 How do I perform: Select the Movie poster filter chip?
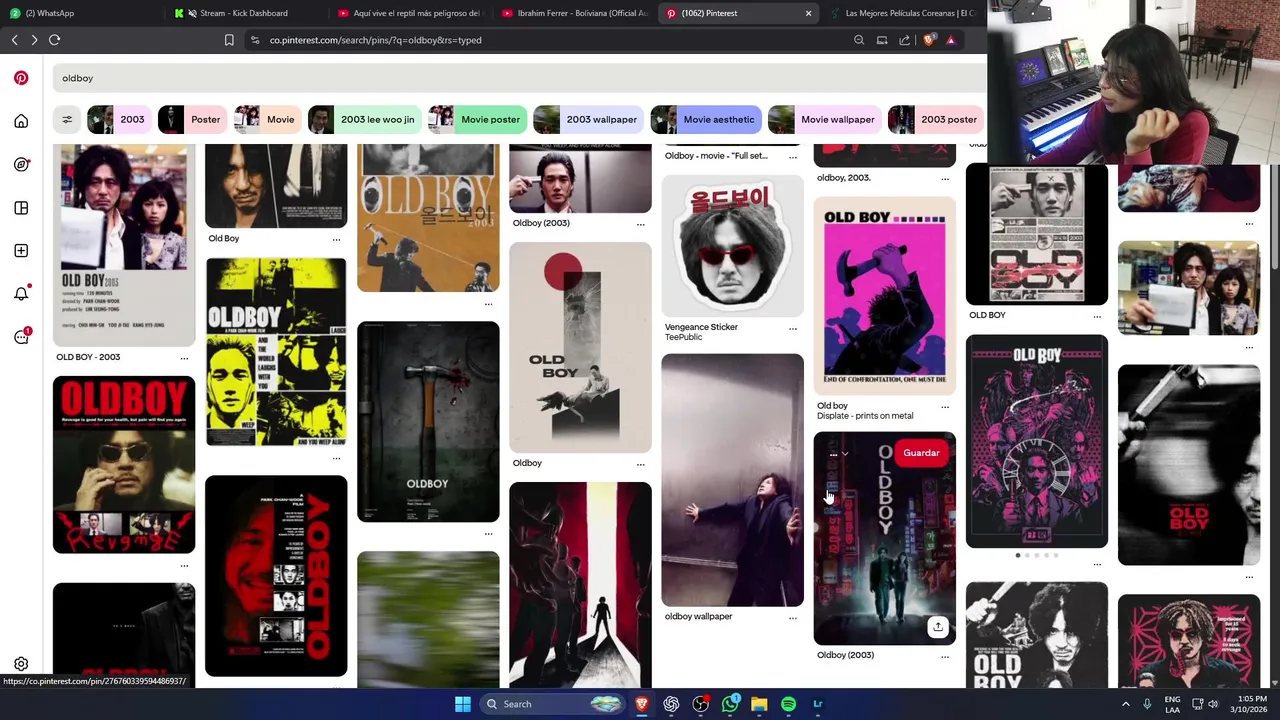(x=479, y=119)
